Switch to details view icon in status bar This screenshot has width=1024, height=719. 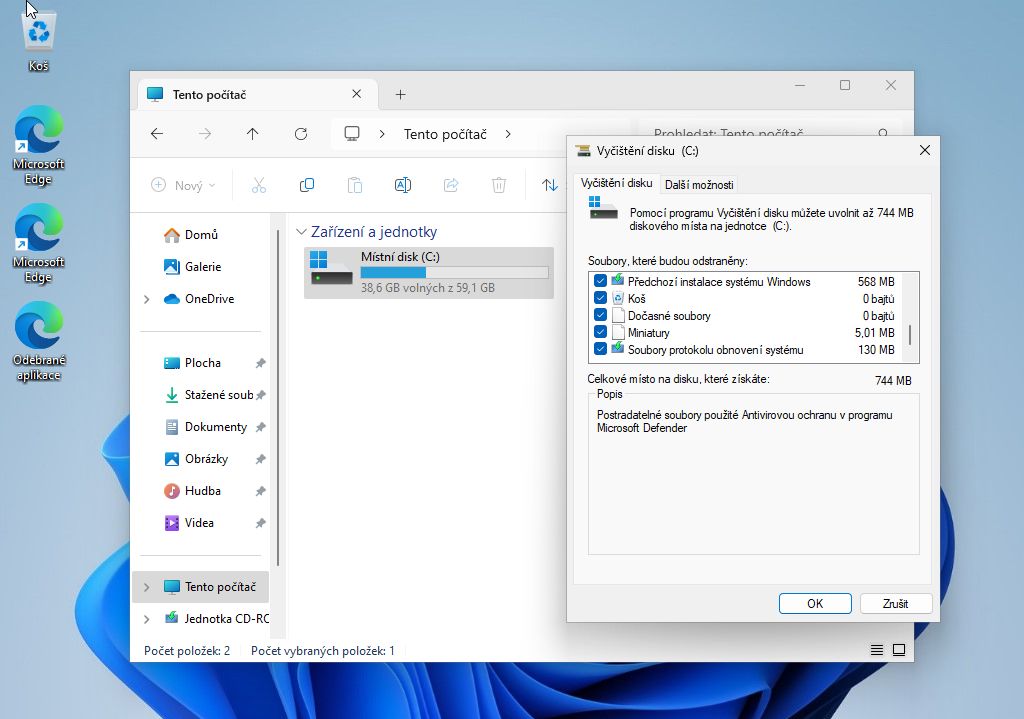click(x=877, y=650)
